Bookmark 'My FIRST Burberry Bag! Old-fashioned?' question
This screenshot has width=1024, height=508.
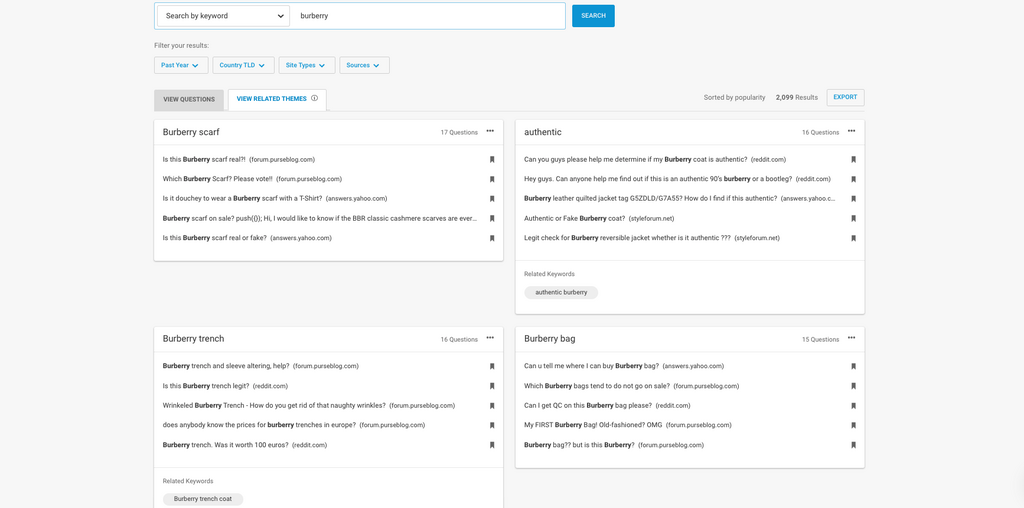853,426
